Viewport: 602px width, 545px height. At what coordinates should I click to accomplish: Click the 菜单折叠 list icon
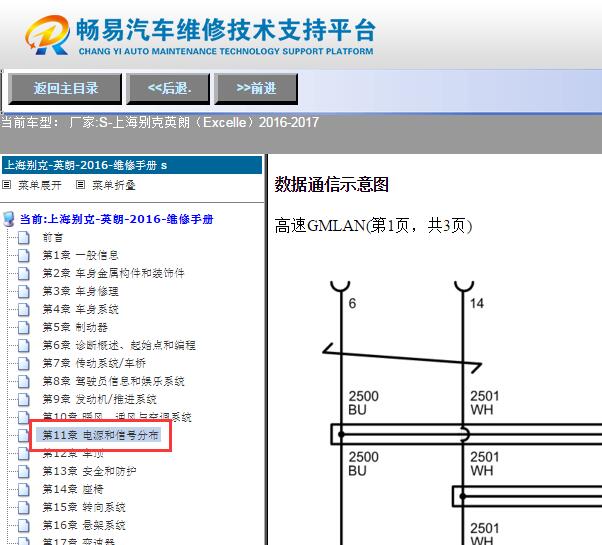coord(80,185)
